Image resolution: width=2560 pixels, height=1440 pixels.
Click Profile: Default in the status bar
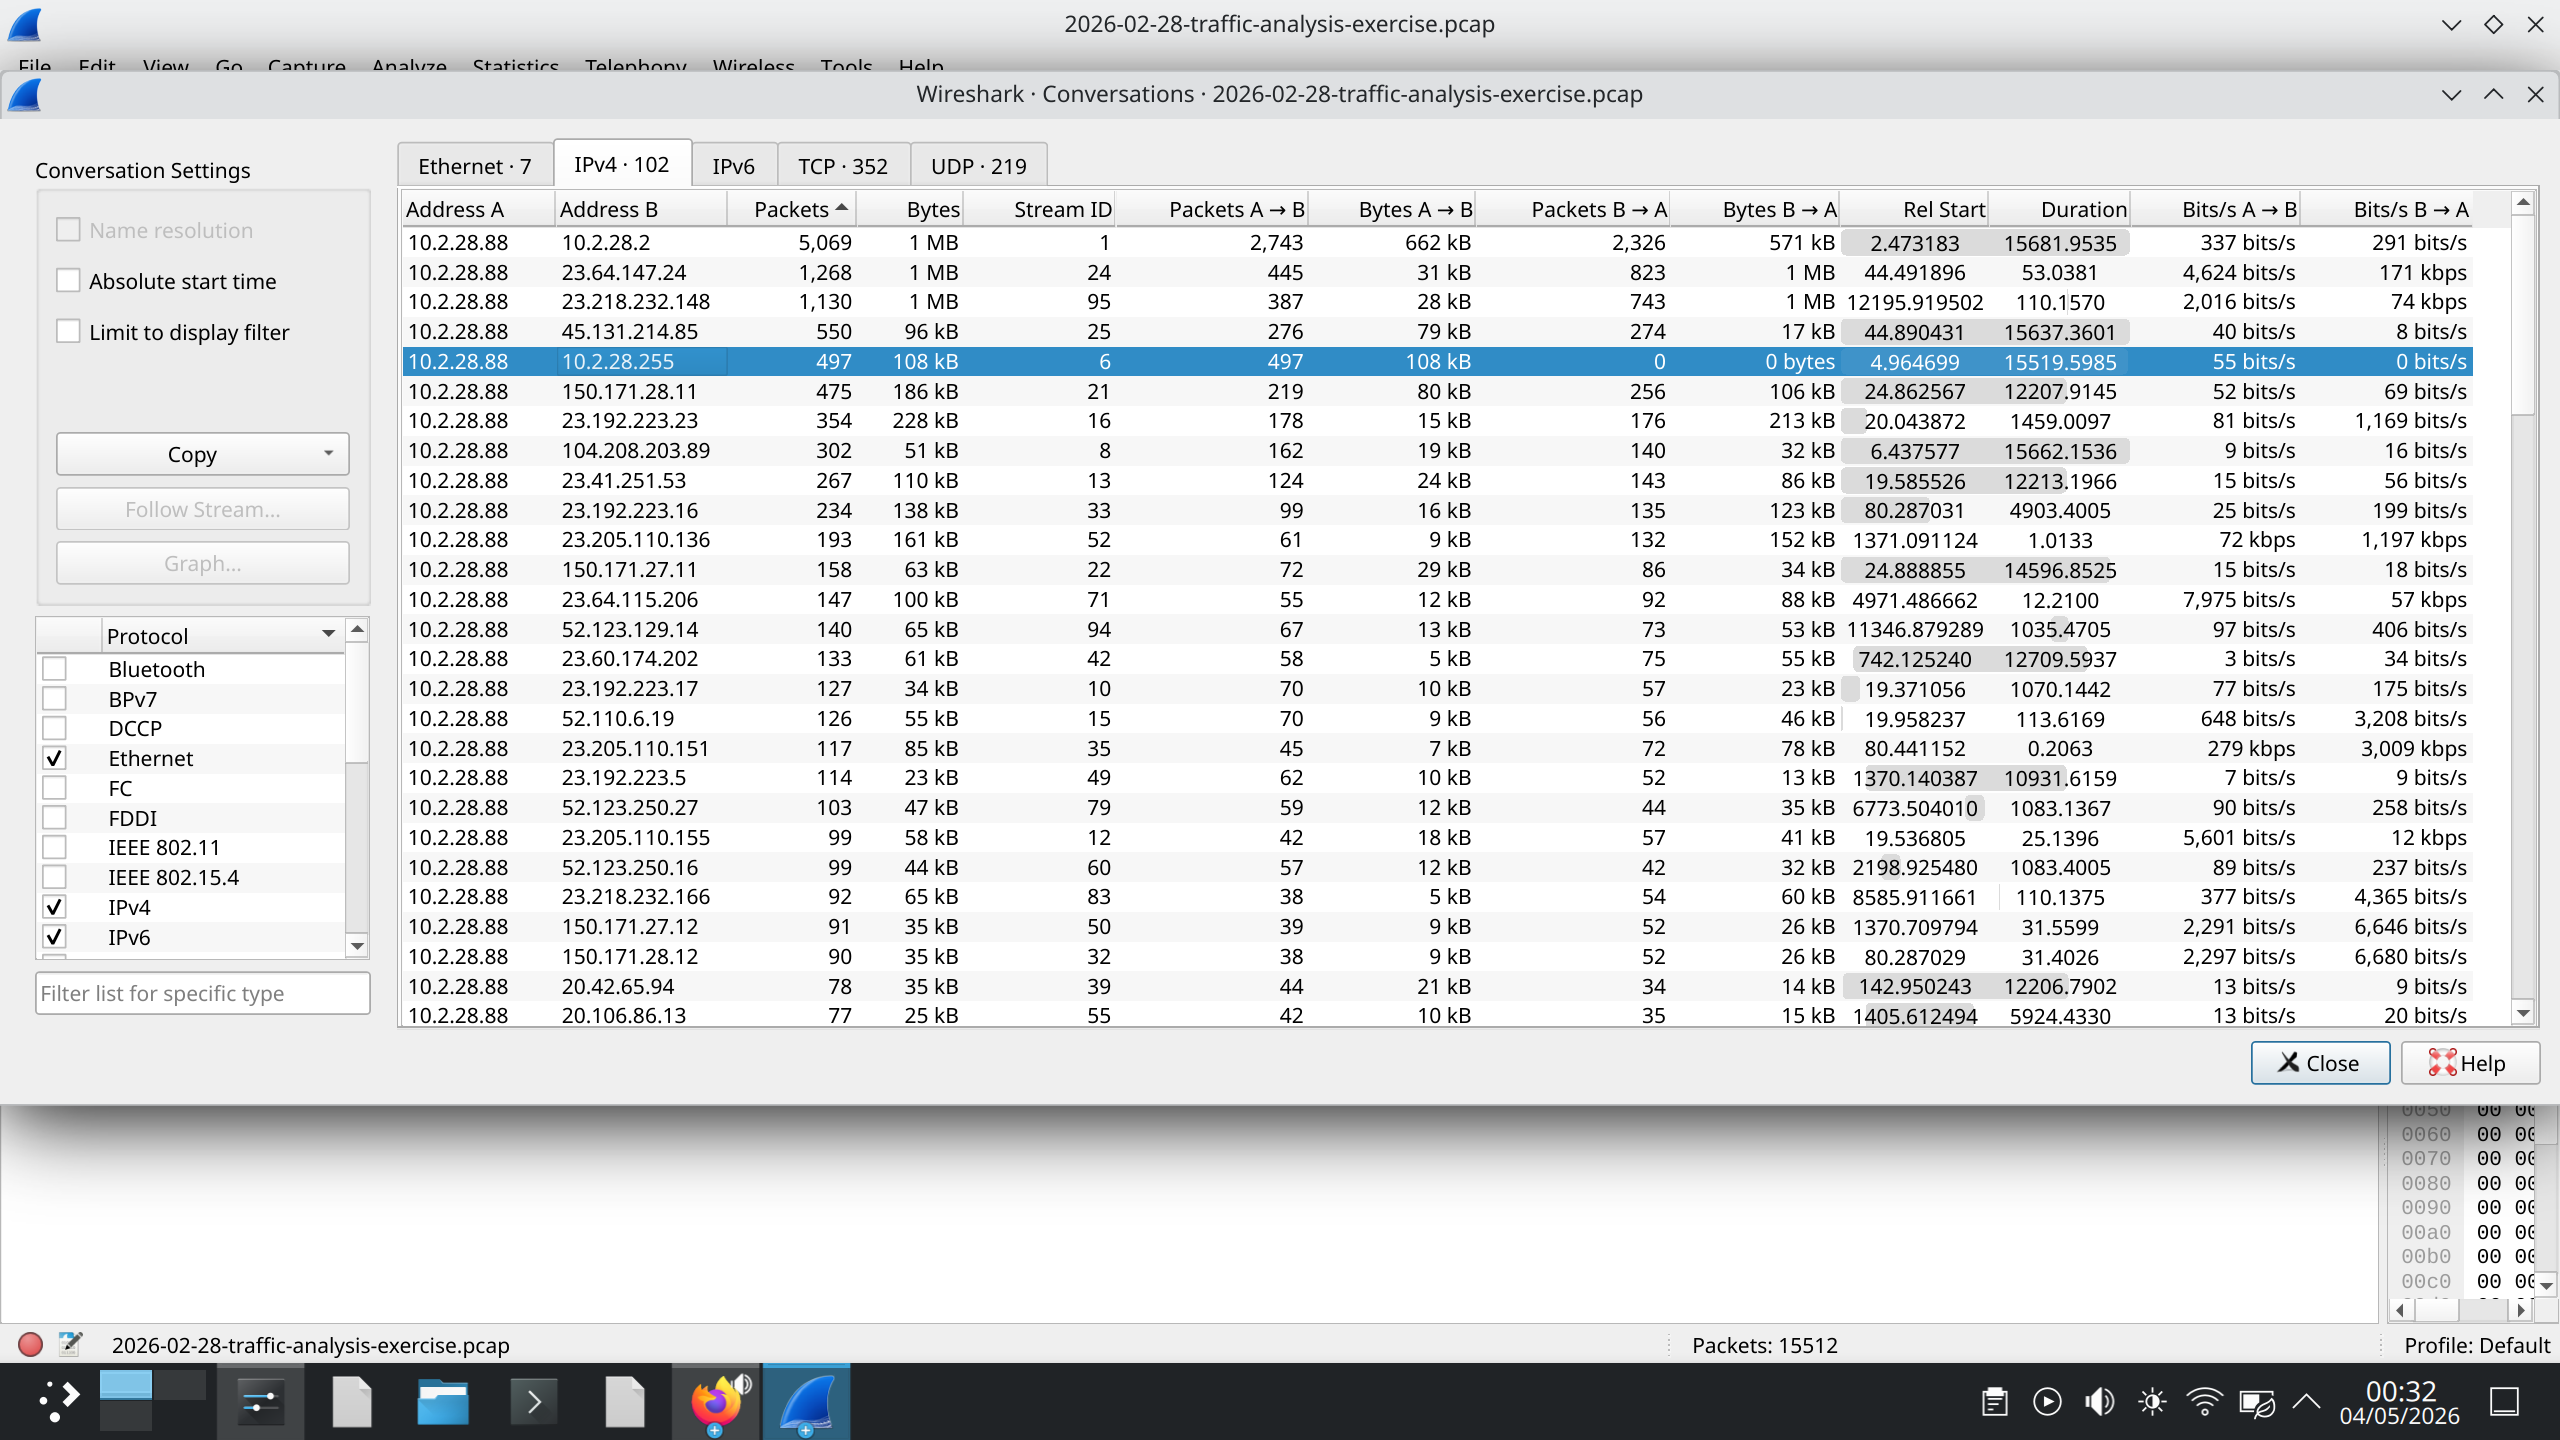2477,1345
